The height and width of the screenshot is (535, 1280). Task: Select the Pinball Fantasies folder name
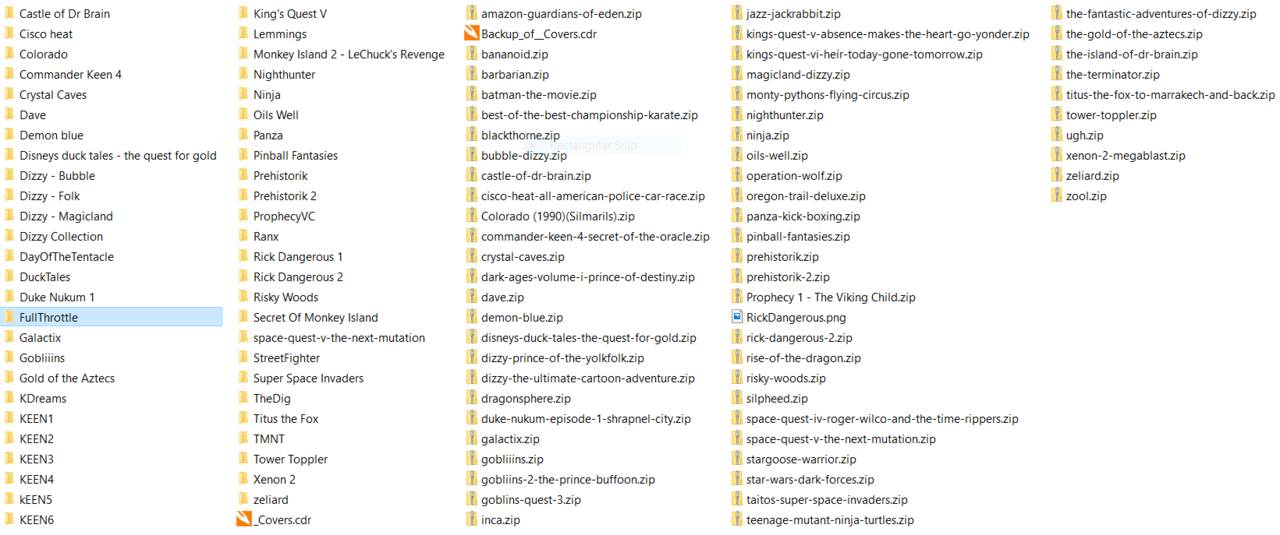coord(295,155)
